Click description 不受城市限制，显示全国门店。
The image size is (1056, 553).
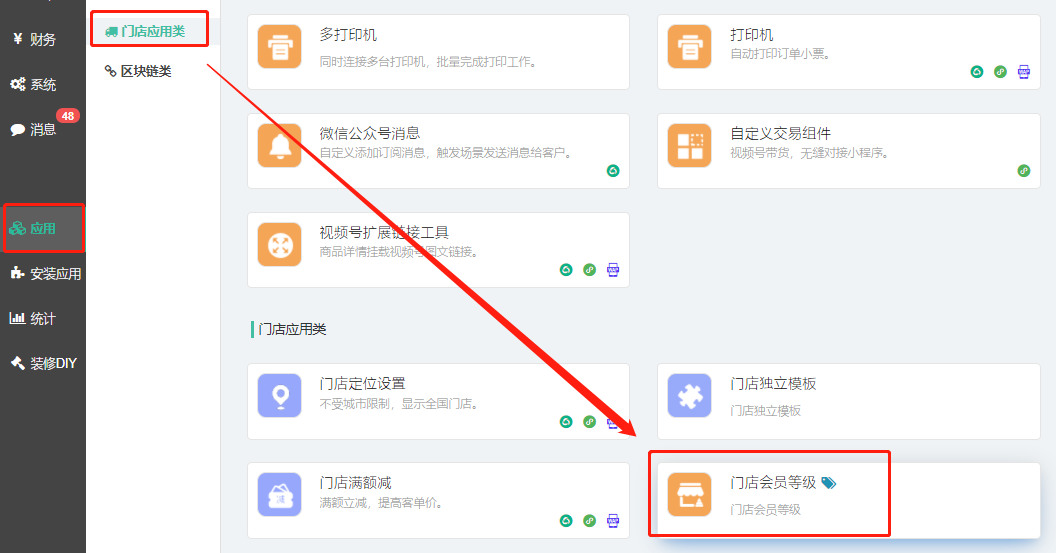point(399,404)
